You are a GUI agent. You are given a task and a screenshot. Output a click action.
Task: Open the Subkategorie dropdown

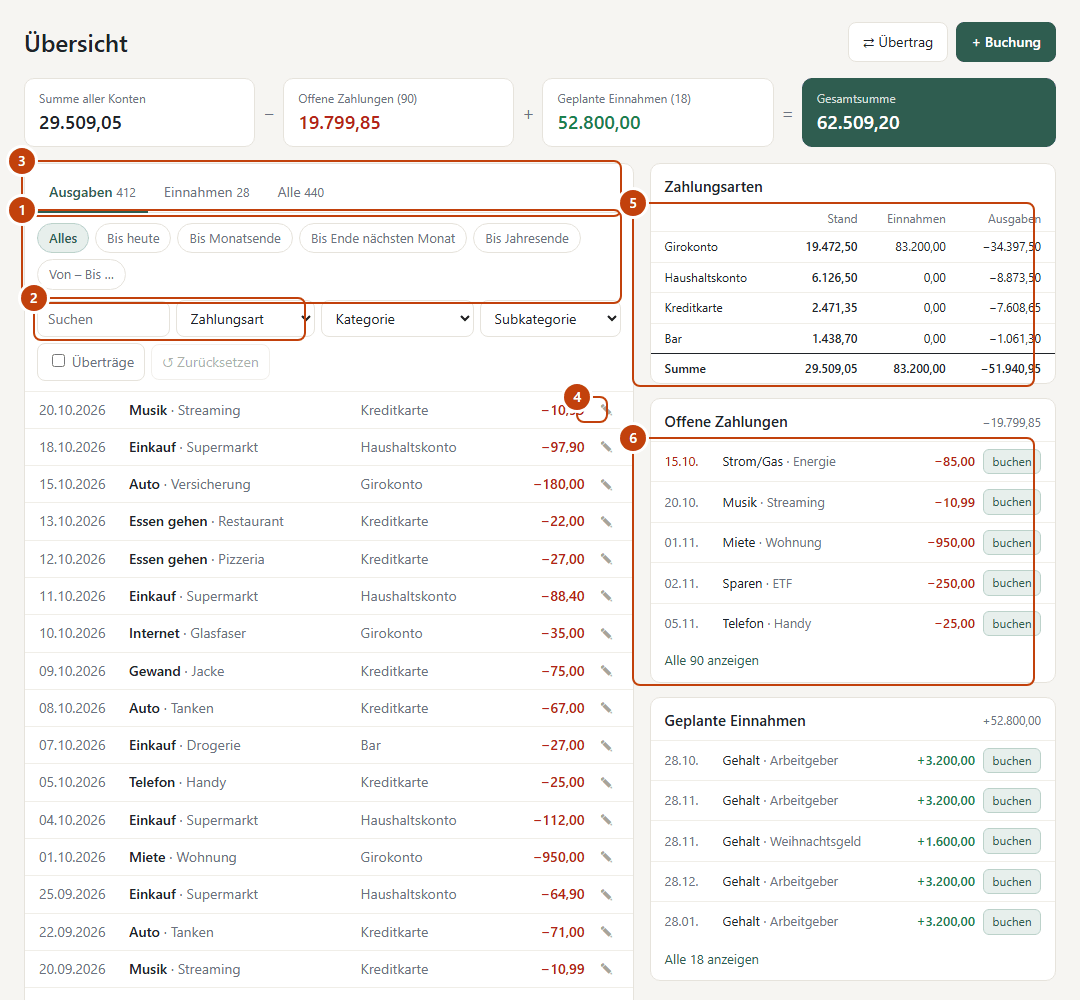pos(550,320)
